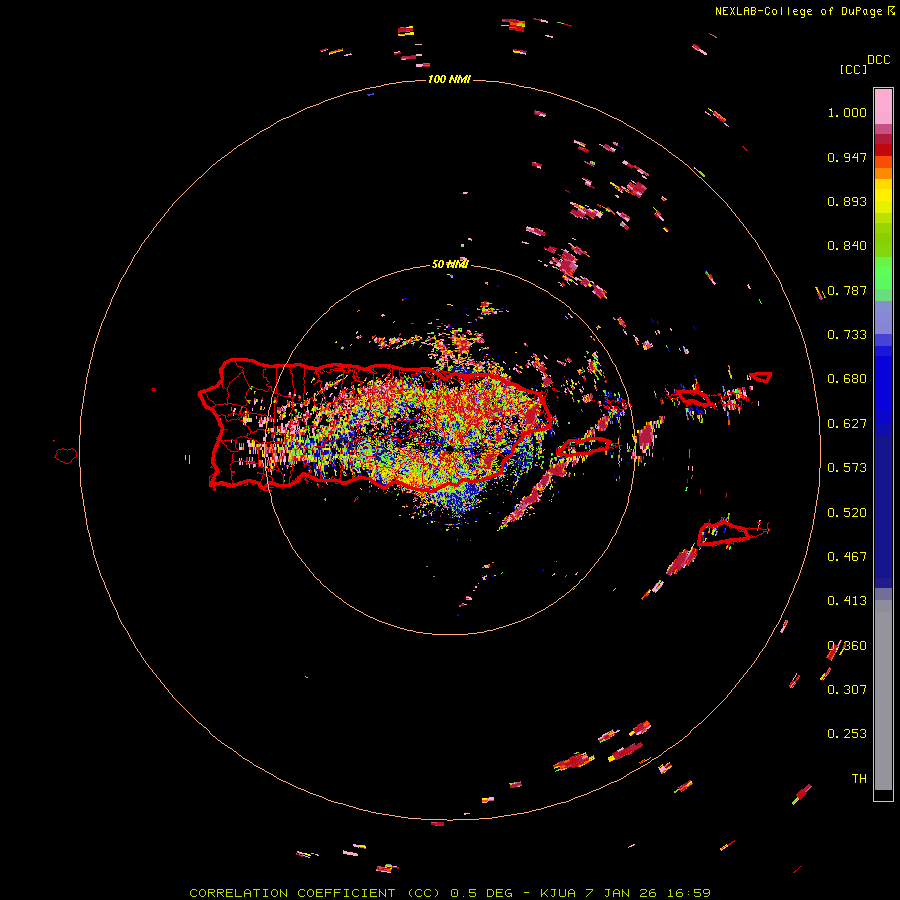Click the small Mona Island outline far west

(x=66, y=456)
